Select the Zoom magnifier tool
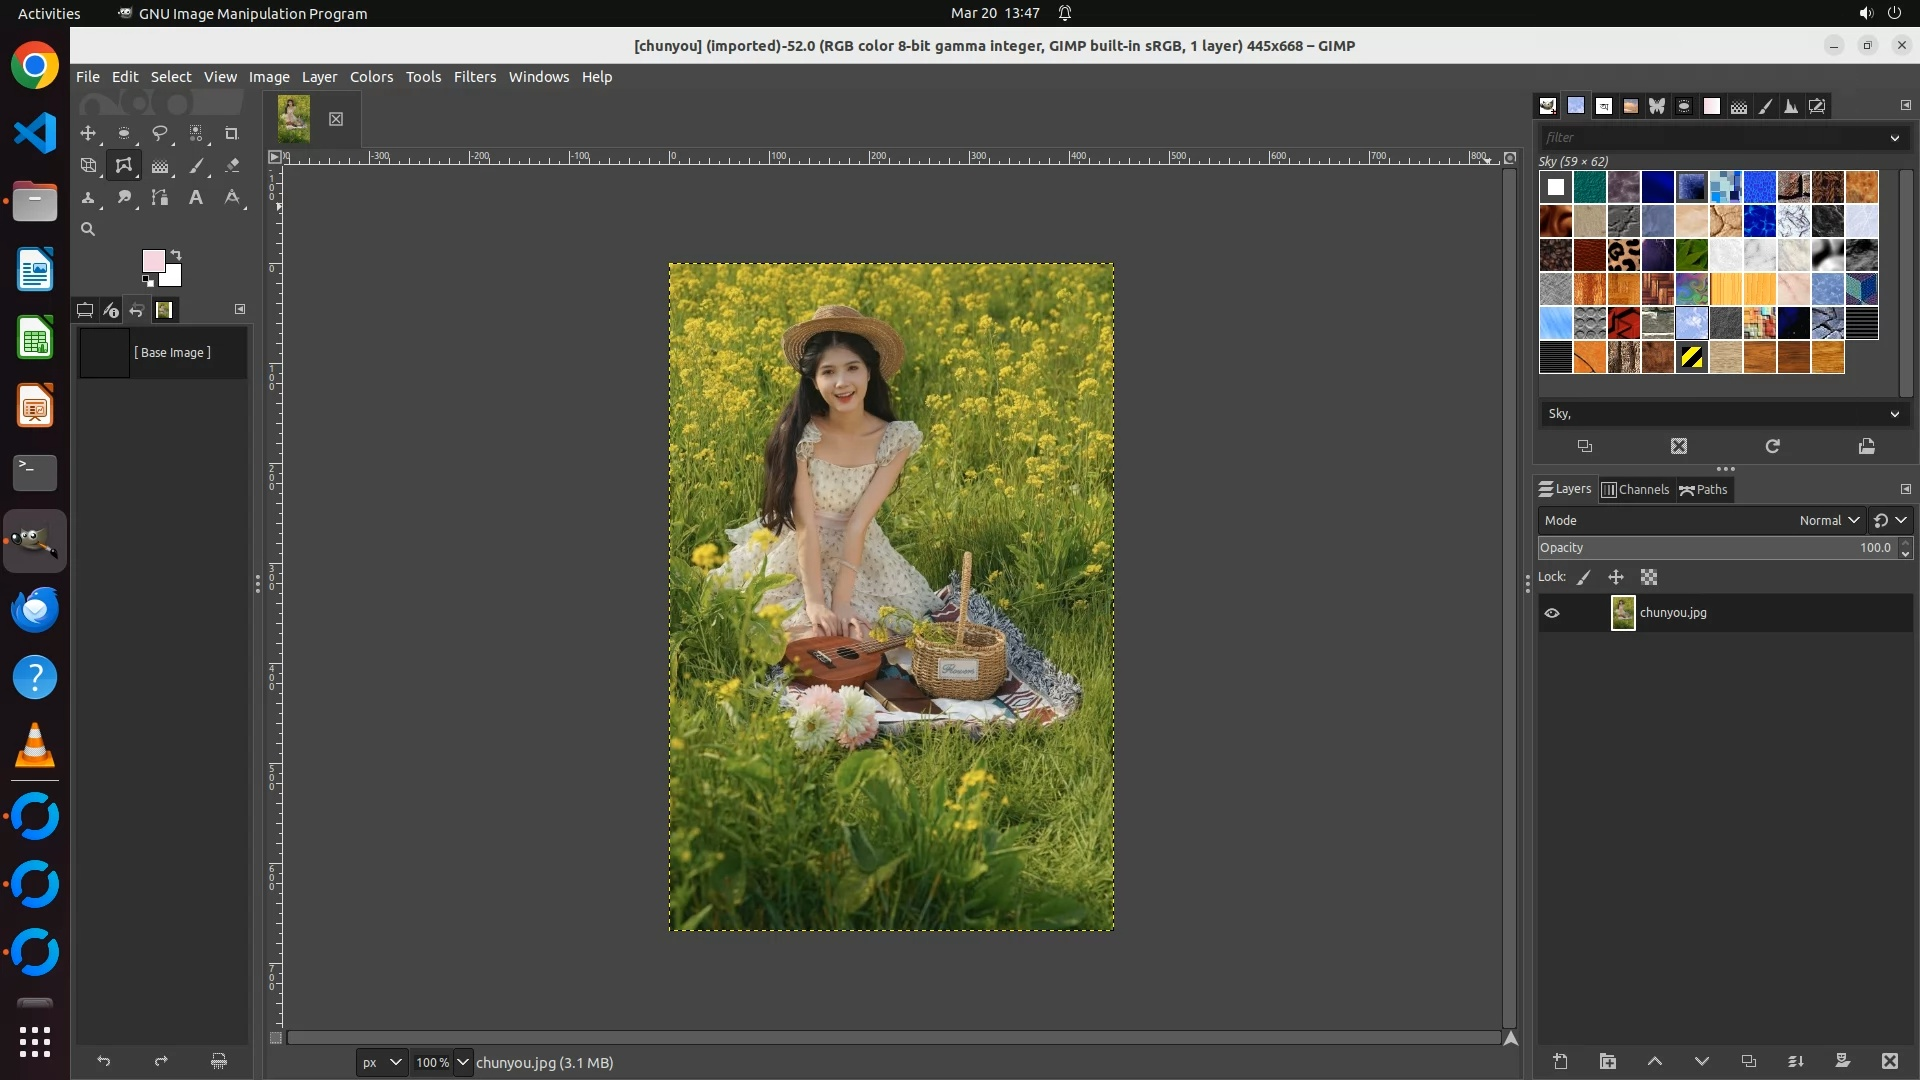The image size is (1920, 1080). coord(88,229)
